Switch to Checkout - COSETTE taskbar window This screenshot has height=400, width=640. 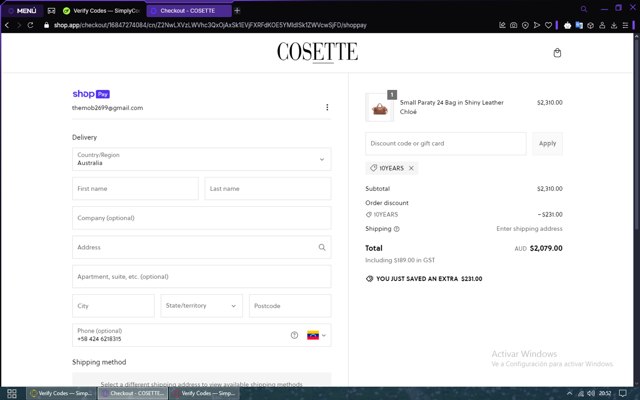click(133, 393)
